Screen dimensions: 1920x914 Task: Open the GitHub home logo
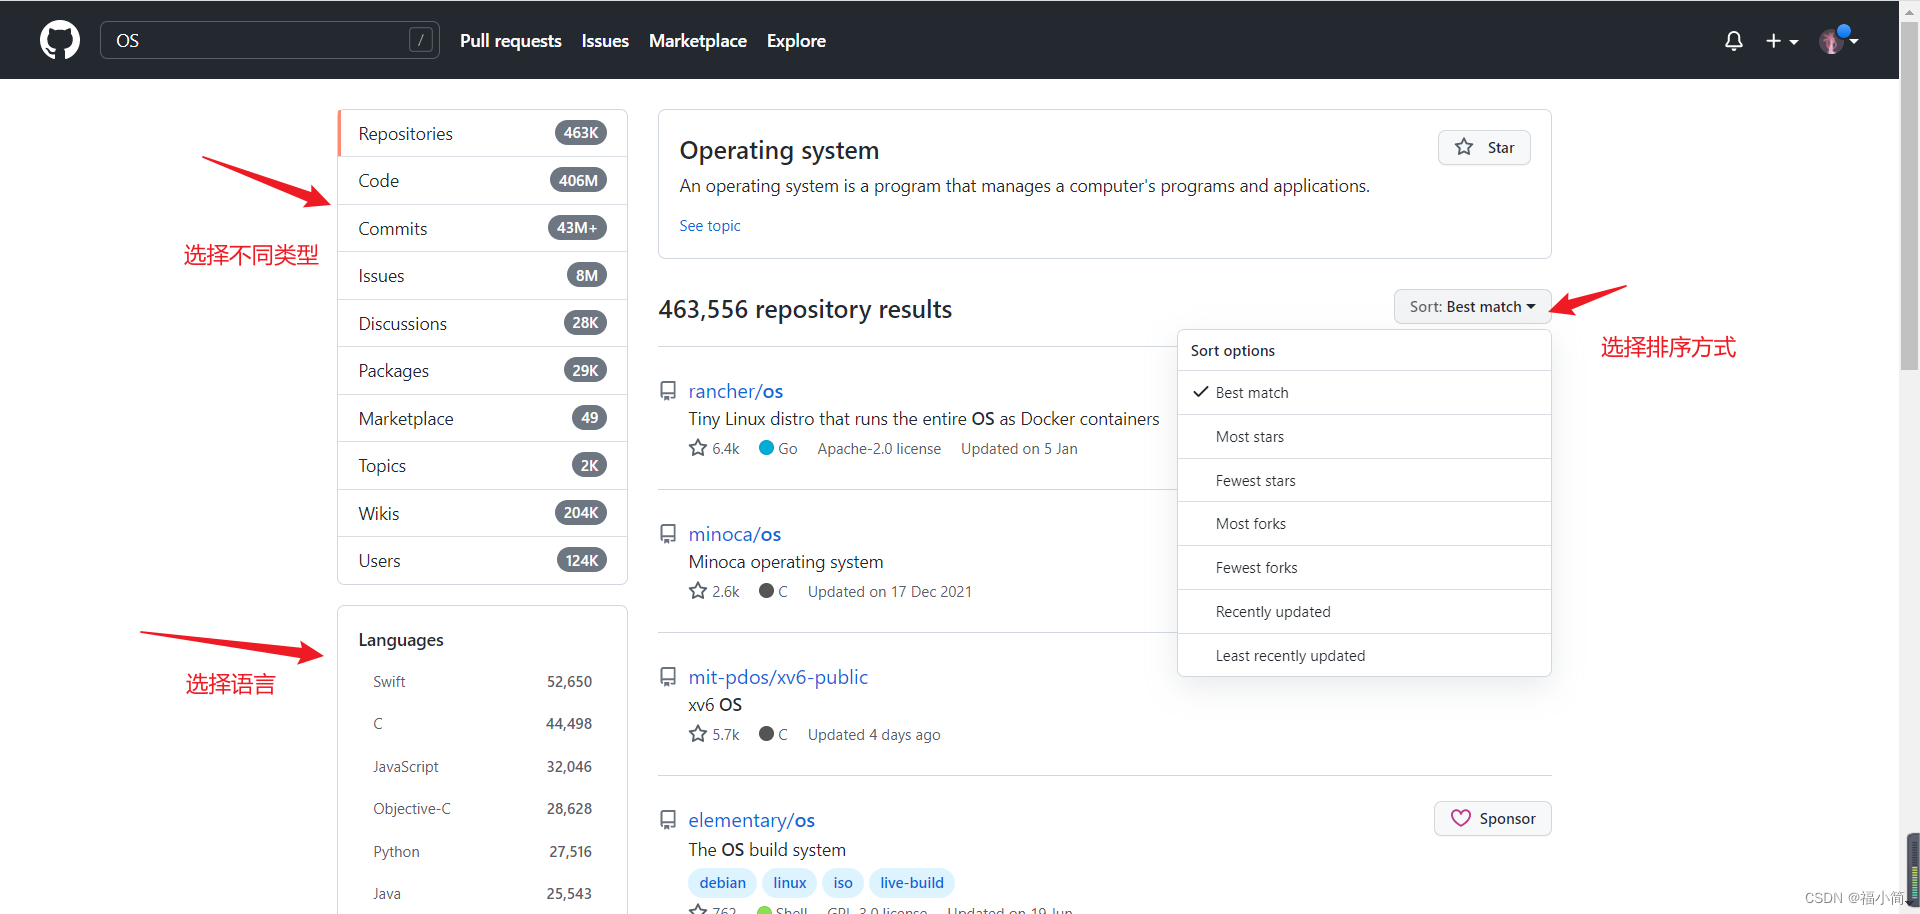point(60,40)
